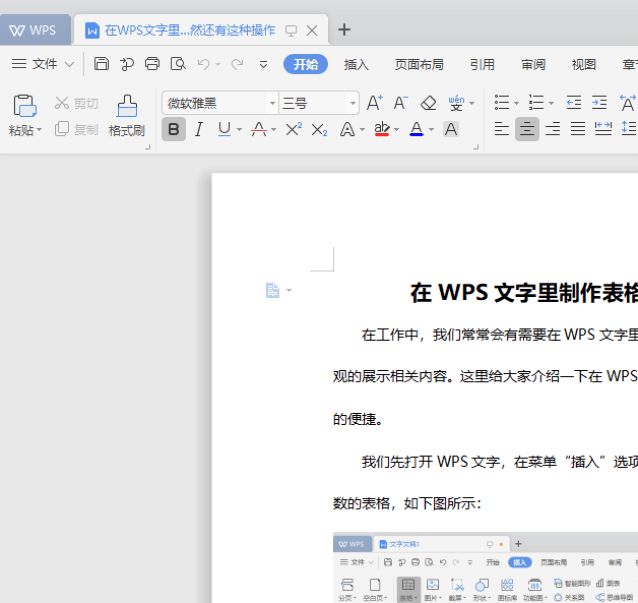The width and height of the screenshot is (638, 603).
Task: Click the 格式刷 format painter
Action: click(x=127, y=116)
